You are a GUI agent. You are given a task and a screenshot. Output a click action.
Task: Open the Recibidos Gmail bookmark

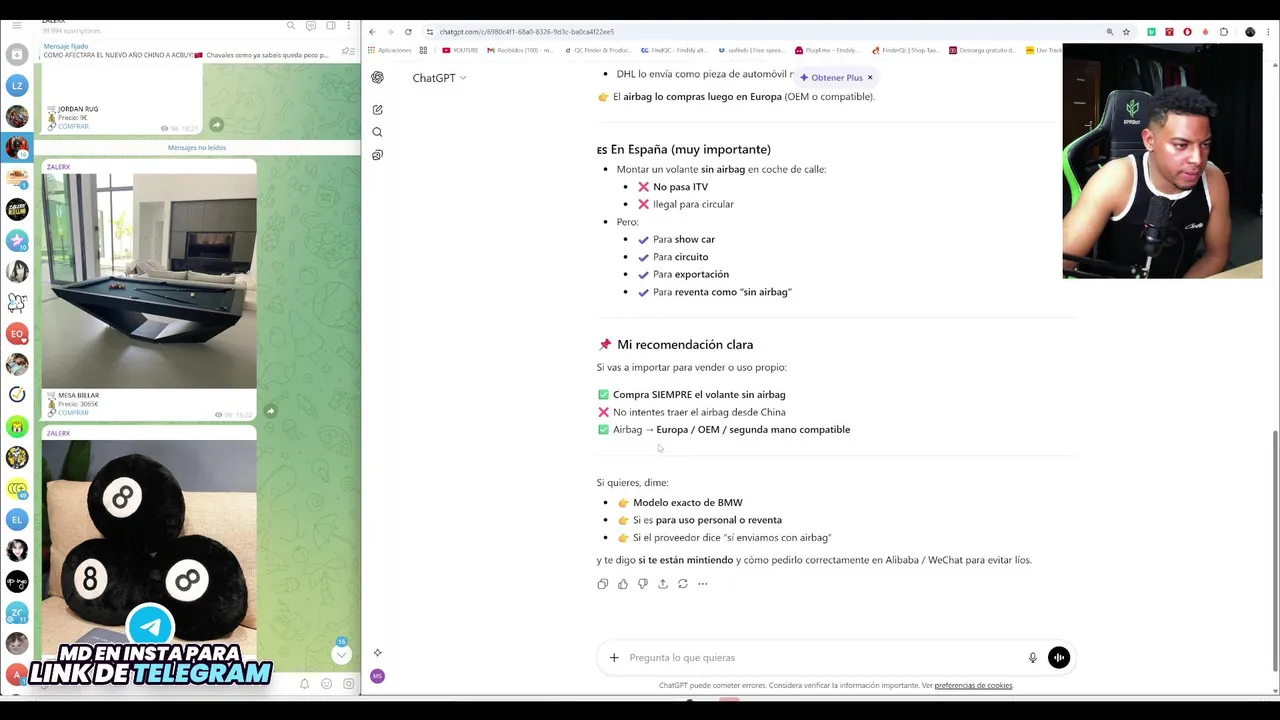coord(519,50)
